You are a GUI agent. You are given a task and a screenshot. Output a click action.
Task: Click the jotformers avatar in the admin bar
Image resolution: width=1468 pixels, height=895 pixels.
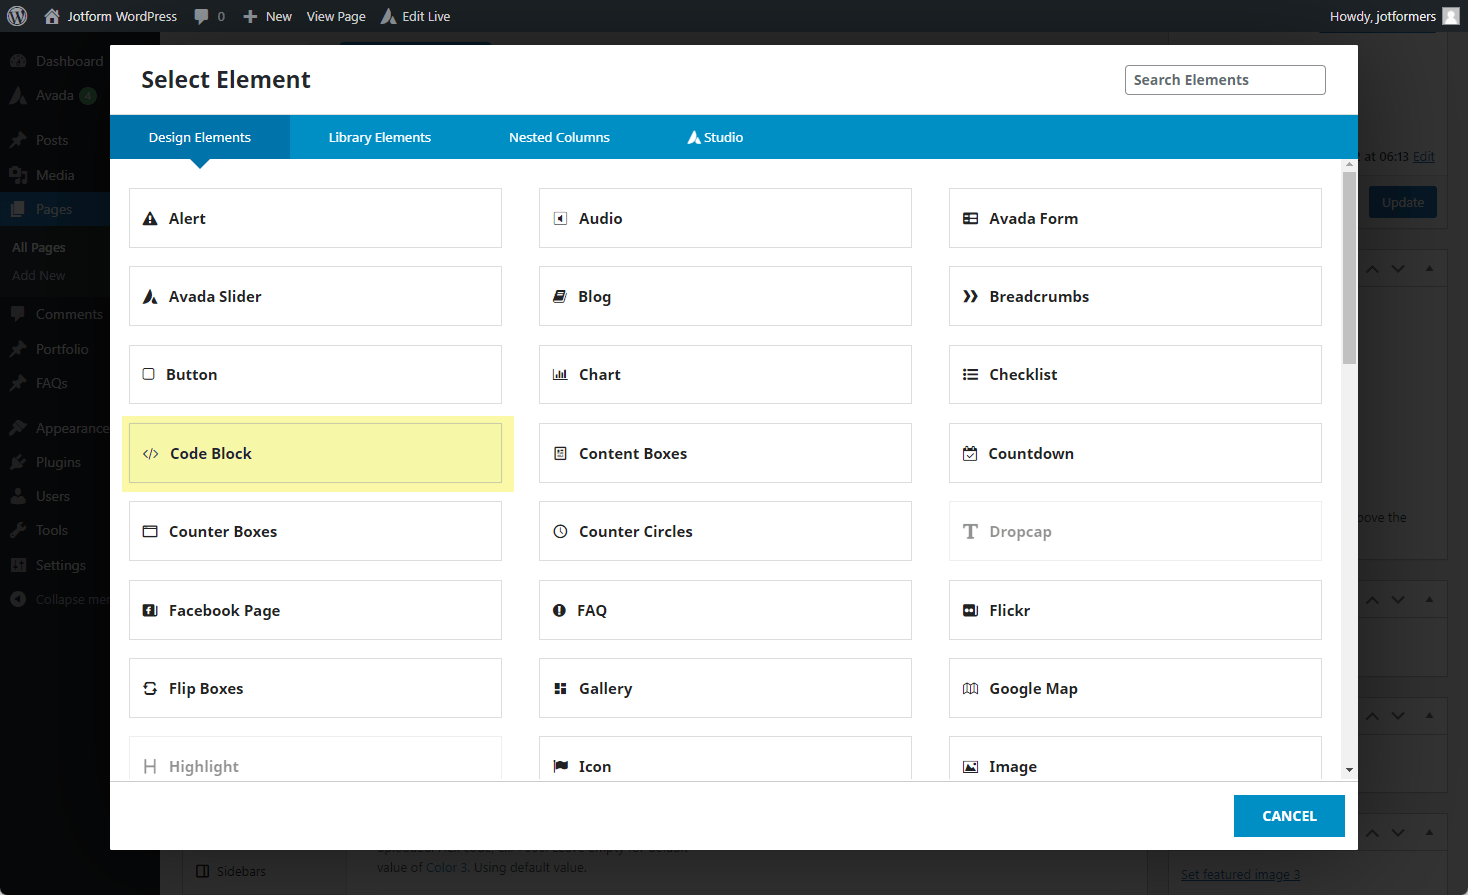point(1451,16)
